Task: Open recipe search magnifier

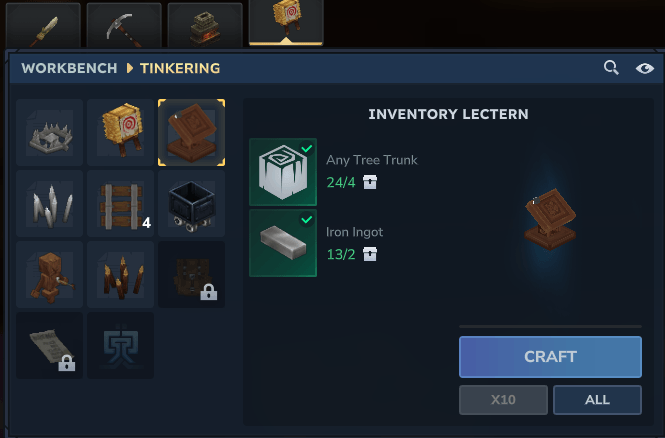Action: click(611, 67)
